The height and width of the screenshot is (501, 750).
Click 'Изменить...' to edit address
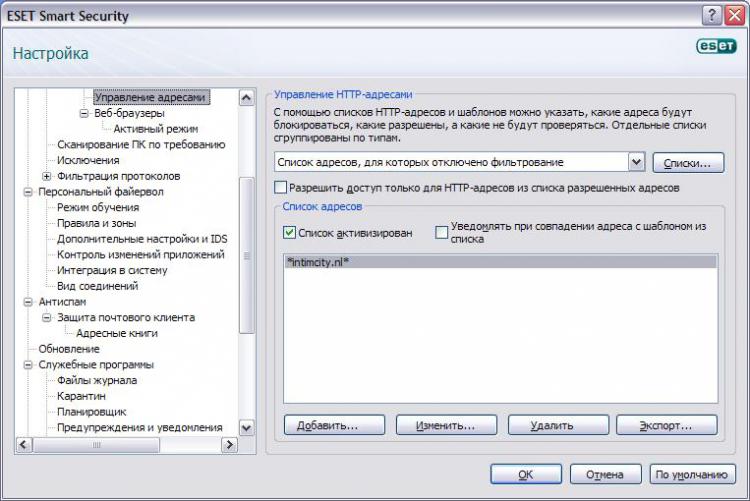tap(447, 425)
